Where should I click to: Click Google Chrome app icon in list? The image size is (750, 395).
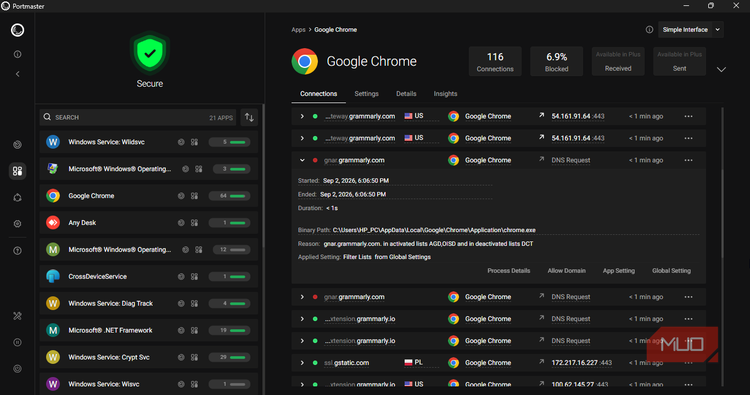[x=53, y=196]
